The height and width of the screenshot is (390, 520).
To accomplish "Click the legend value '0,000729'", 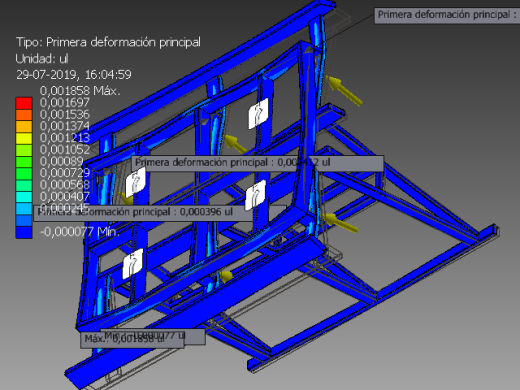I will (x=65, y=173).
